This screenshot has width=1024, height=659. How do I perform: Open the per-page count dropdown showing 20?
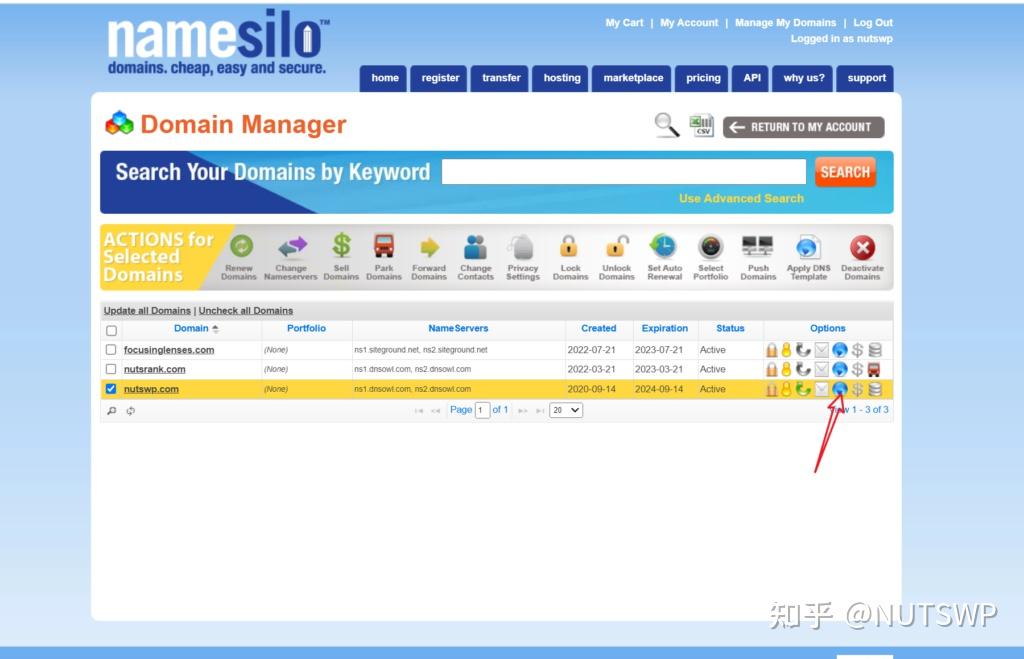point(567,409)
